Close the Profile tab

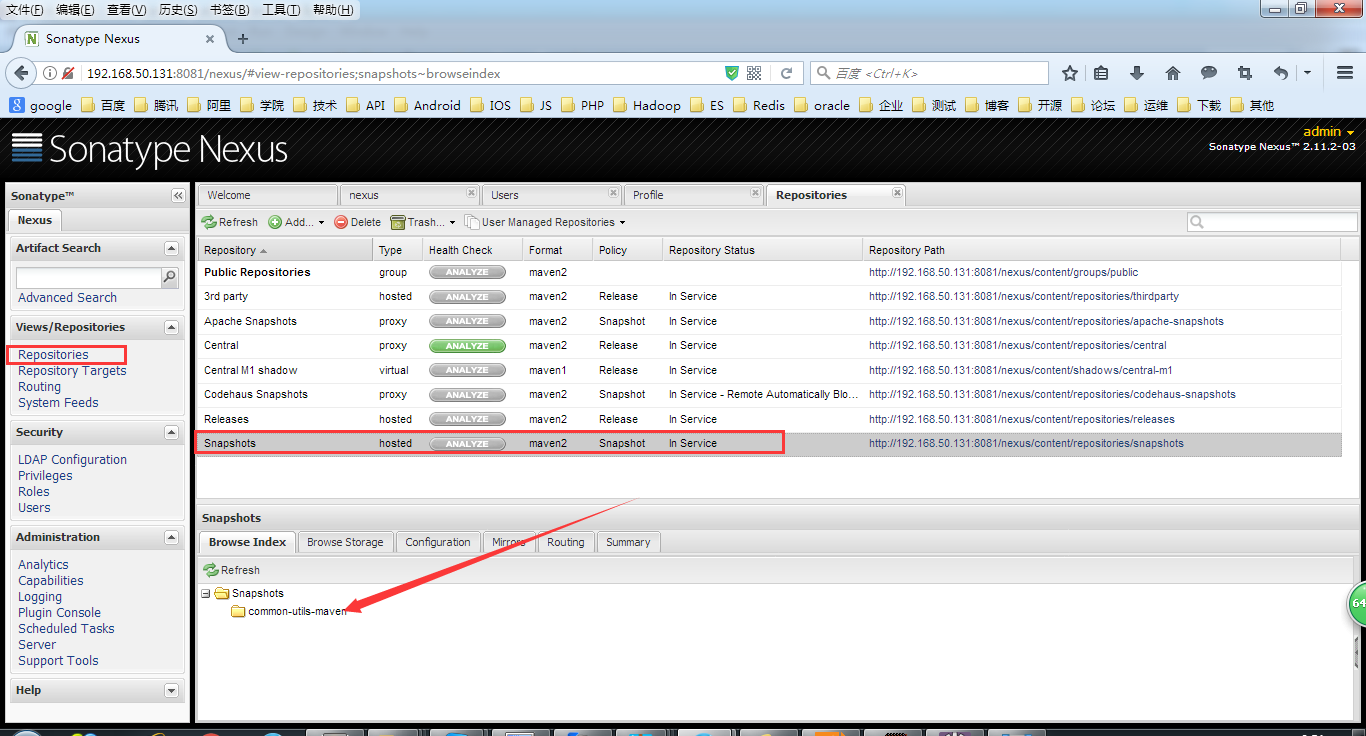tap(755, 193)
